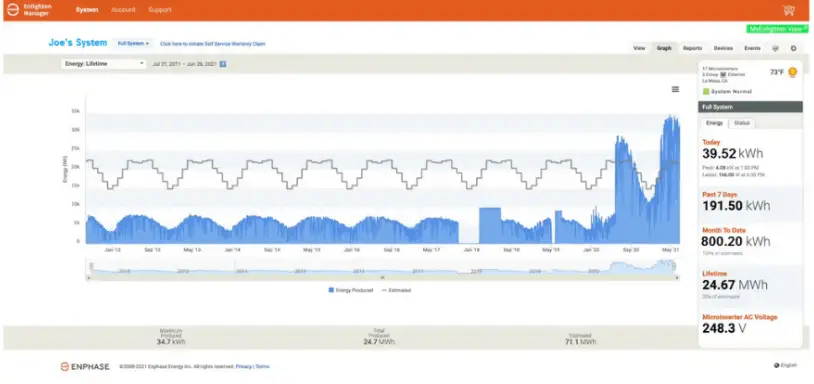Open the chart hamburger menu icon
Viewport: 814px width, 384px height.
click(x=675, y=89)
